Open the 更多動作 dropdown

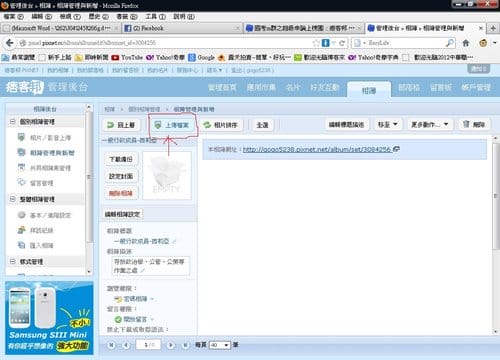(430, 125)
